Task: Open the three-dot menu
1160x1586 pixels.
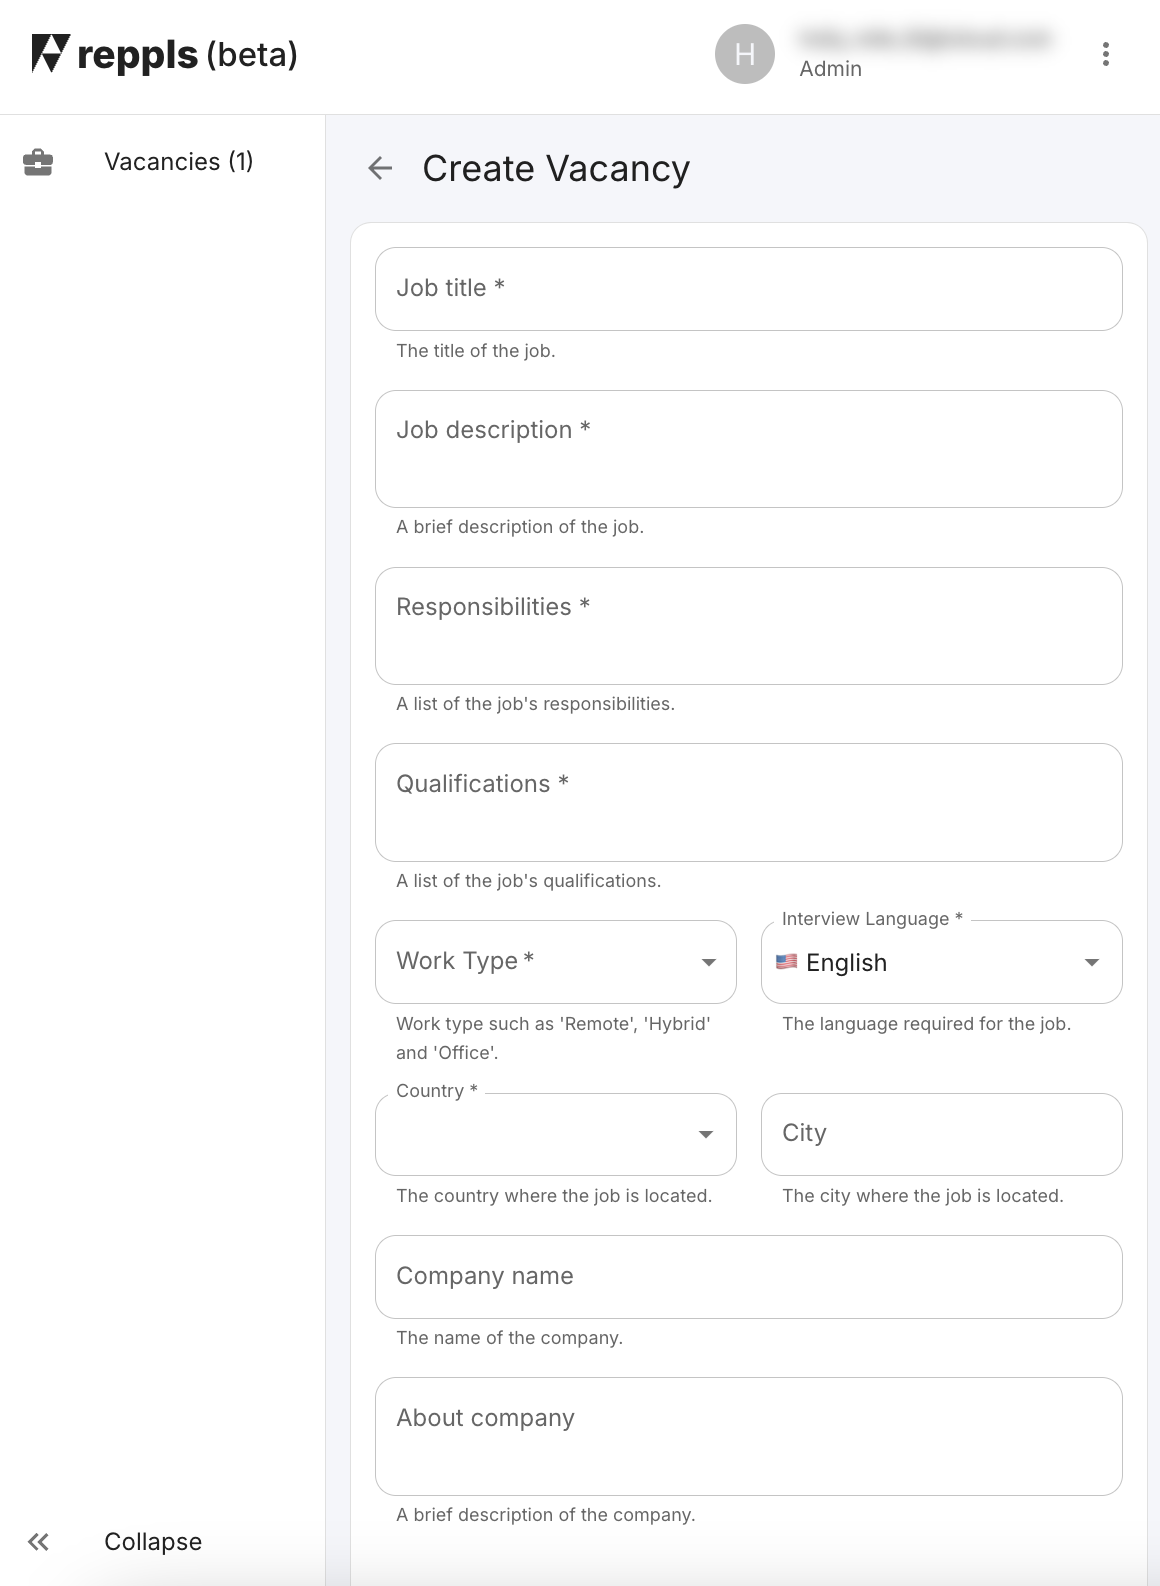Action: click(x=1106, y=54)
